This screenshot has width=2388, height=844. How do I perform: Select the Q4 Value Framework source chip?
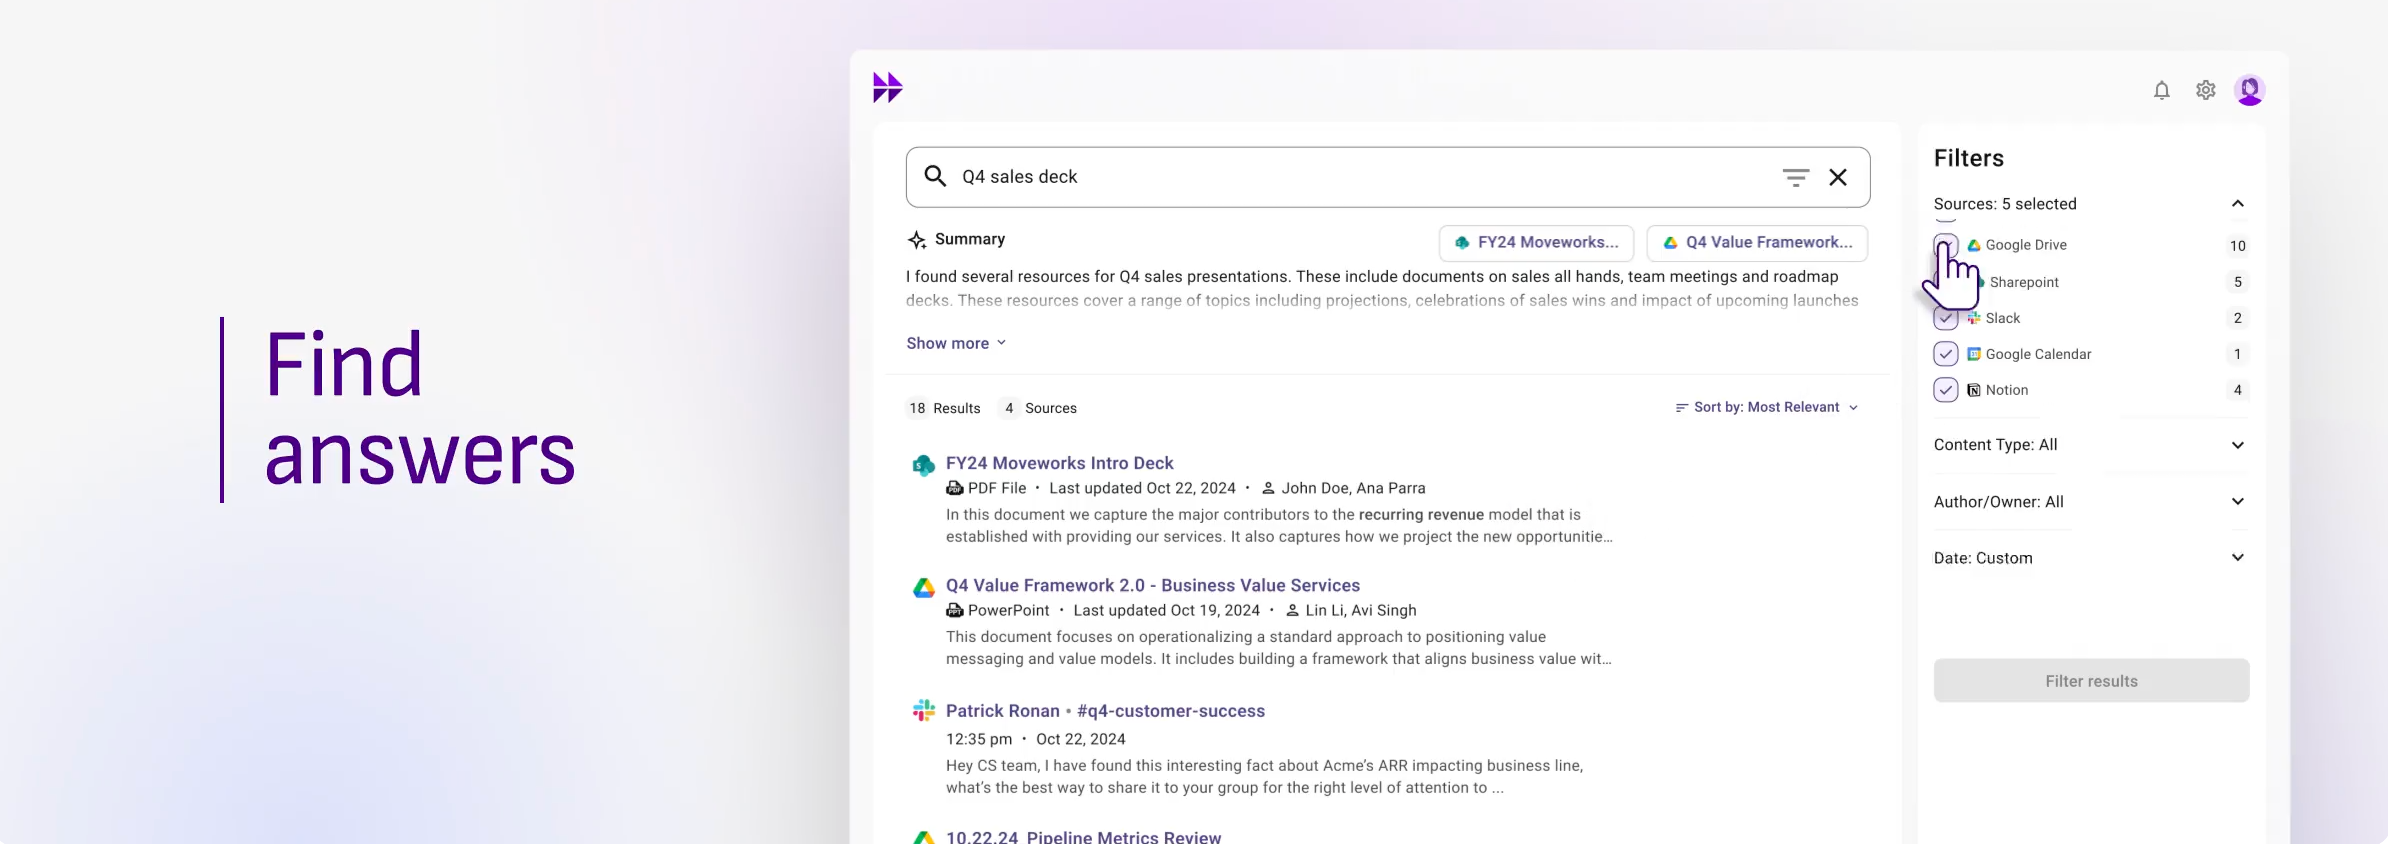(x=1757, y=243)
